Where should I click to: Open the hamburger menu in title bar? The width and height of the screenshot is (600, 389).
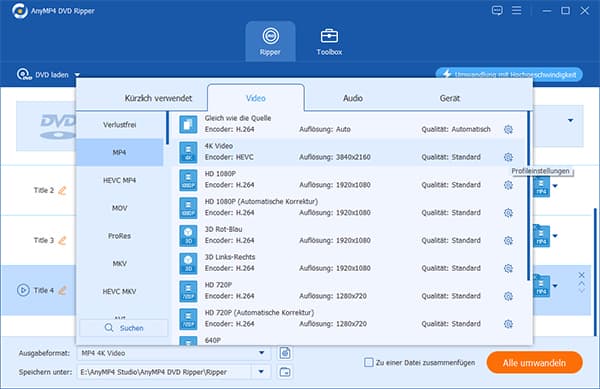[517, 10]
